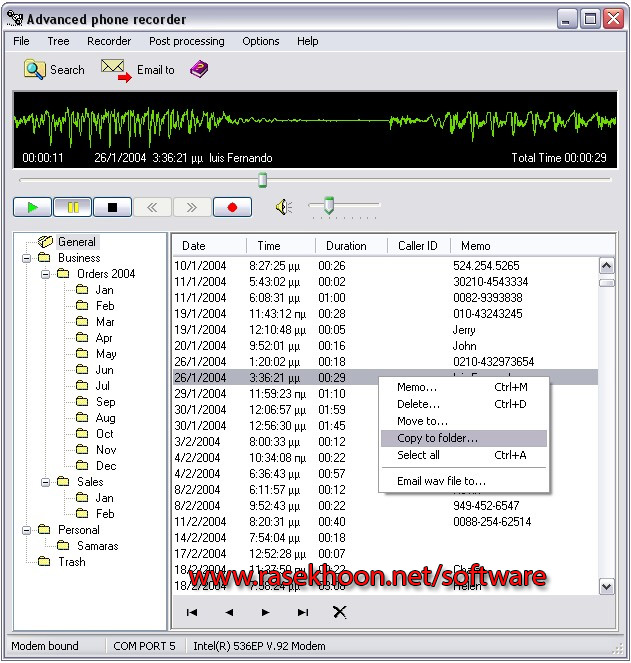
Task: Sort list by the Memo column header
Action: 532,246
